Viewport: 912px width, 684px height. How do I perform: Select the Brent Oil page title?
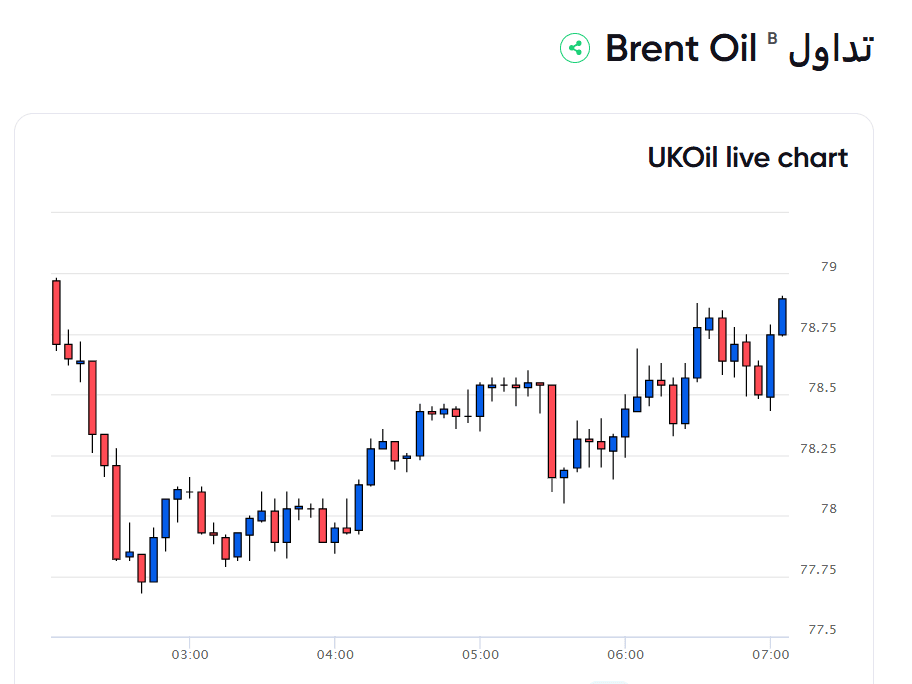(x=681, y=48)
